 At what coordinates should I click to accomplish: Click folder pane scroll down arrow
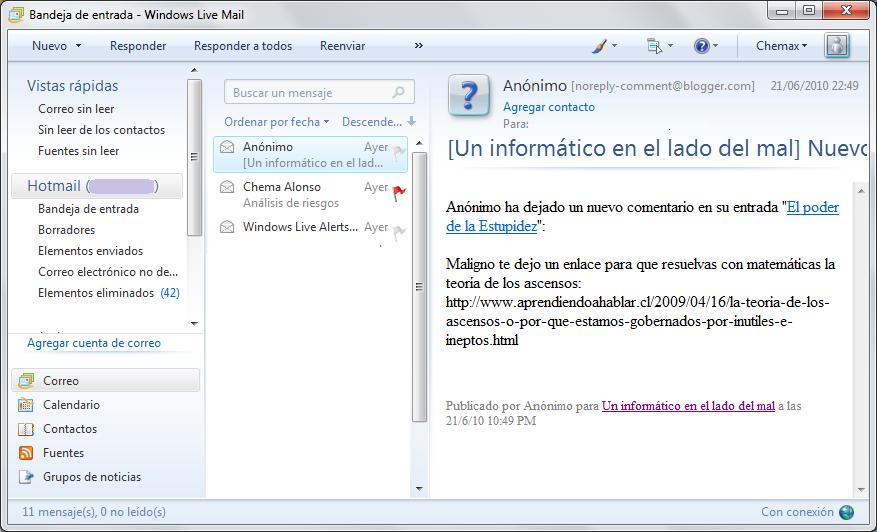[194, 323]
